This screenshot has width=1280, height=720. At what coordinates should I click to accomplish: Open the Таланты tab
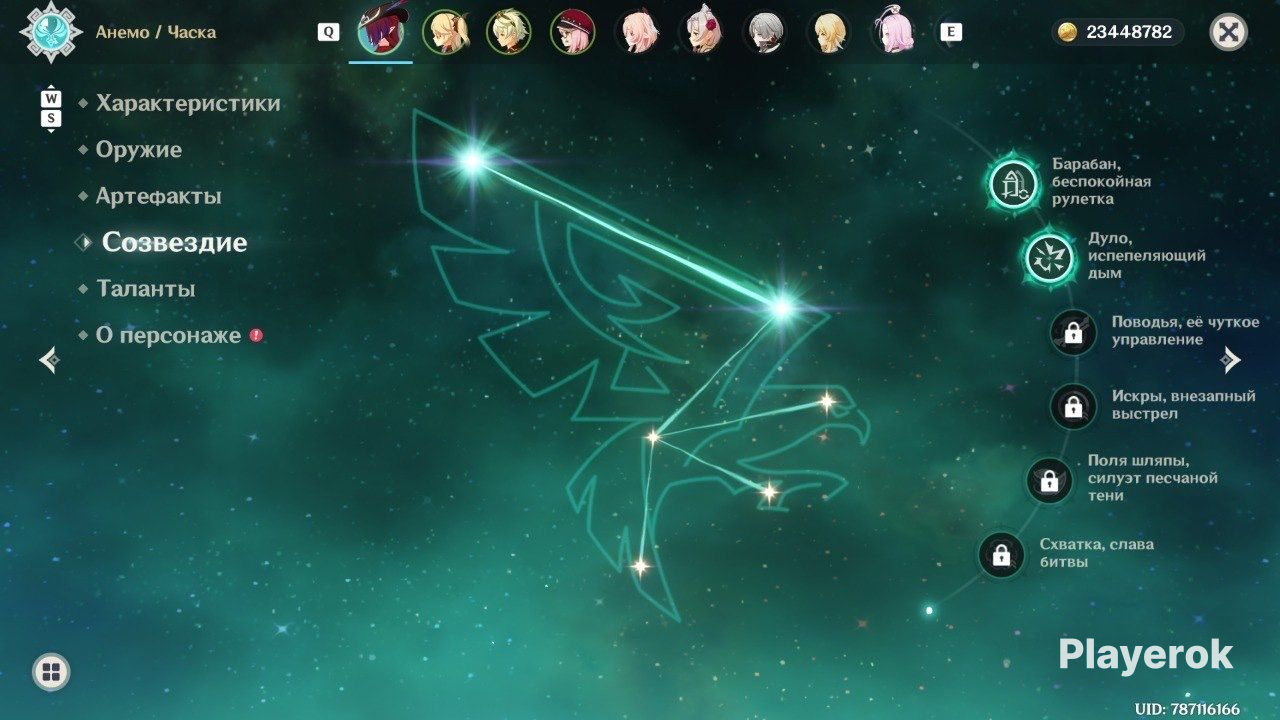tap(145, 289)
